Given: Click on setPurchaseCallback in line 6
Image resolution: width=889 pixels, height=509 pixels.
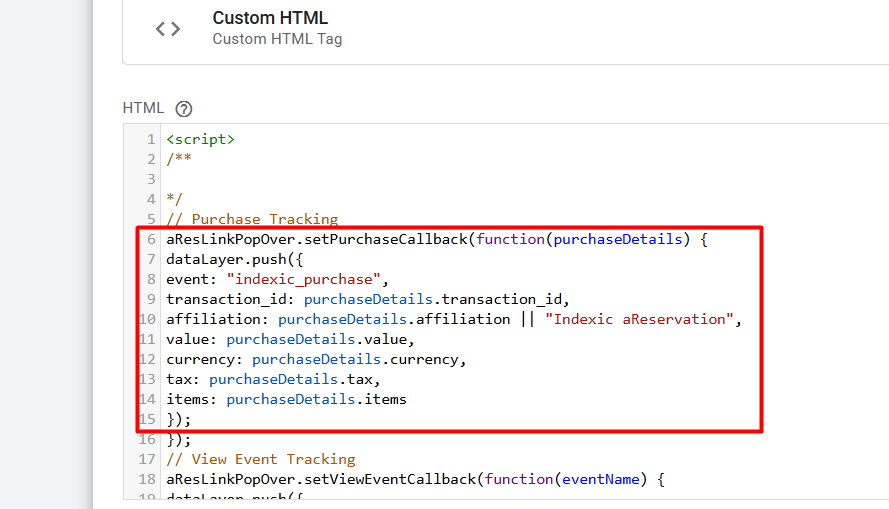Looking at the screenshot, I should coord(383,240).
